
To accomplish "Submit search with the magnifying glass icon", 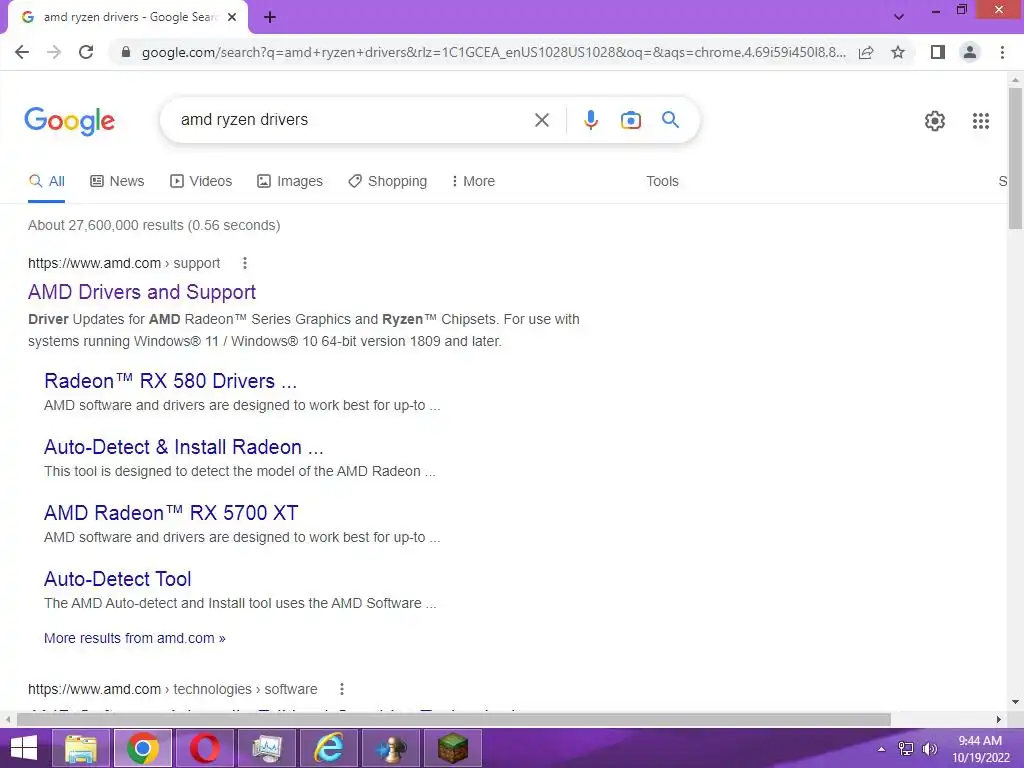I will (x=670, y=120).
